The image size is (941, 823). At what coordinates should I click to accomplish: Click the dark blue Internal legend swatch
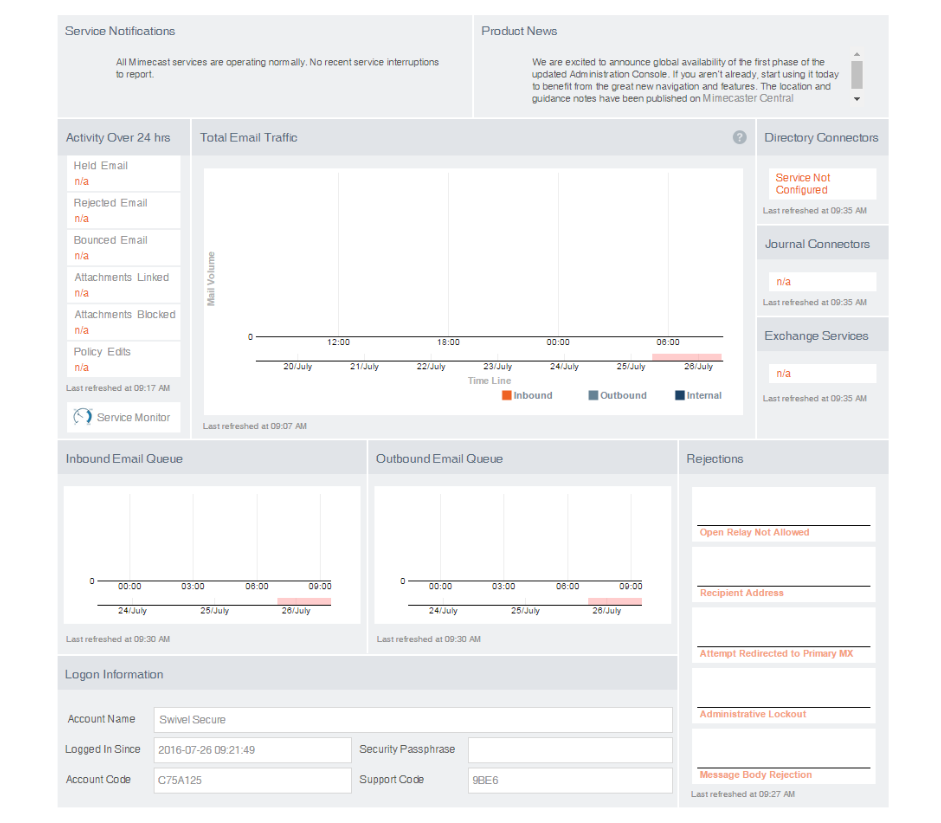pyautogui.click(x=680, y=395)
